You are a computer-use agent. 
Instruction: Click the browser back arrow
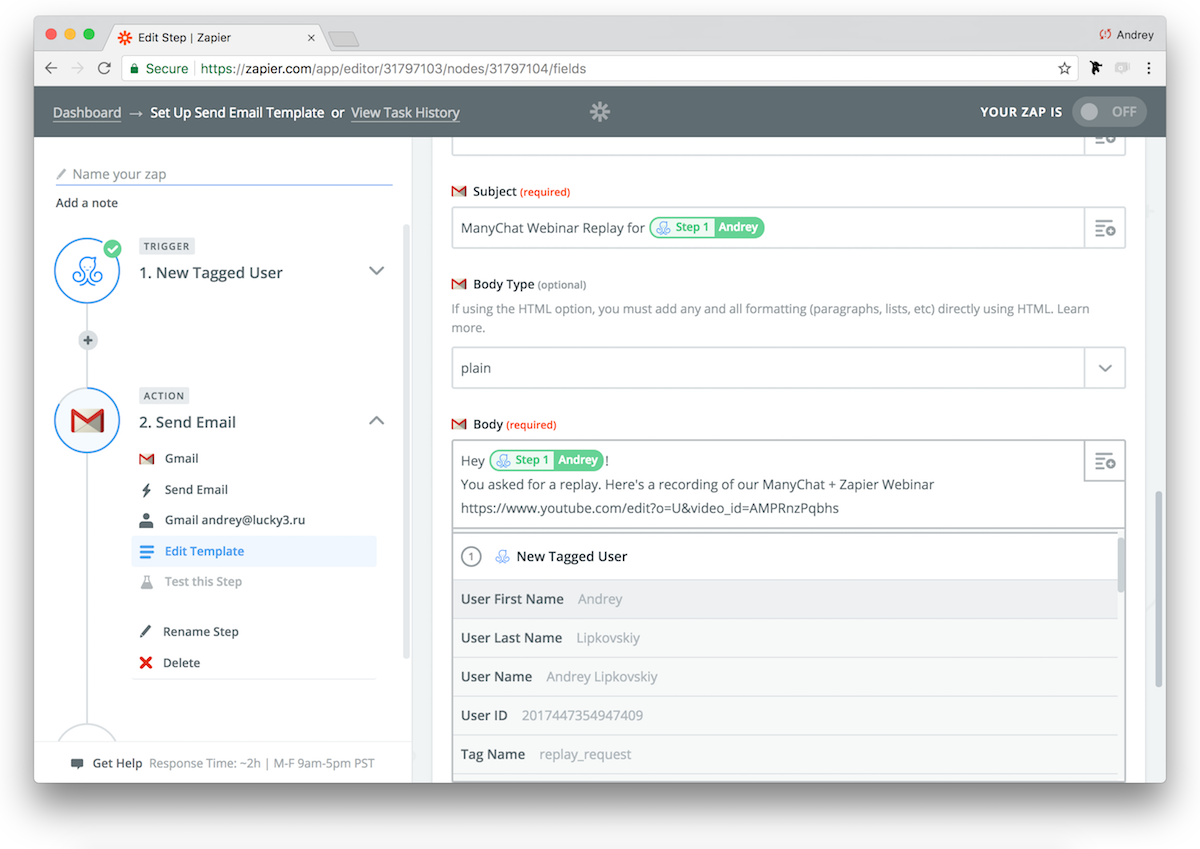click(x=52, y=68)
